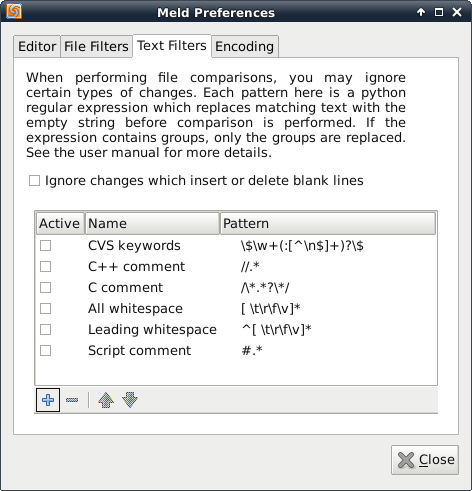This screenshot has width=472, height=491.
Task: Switch to the Encoding tab
Action: pos(245,46)
